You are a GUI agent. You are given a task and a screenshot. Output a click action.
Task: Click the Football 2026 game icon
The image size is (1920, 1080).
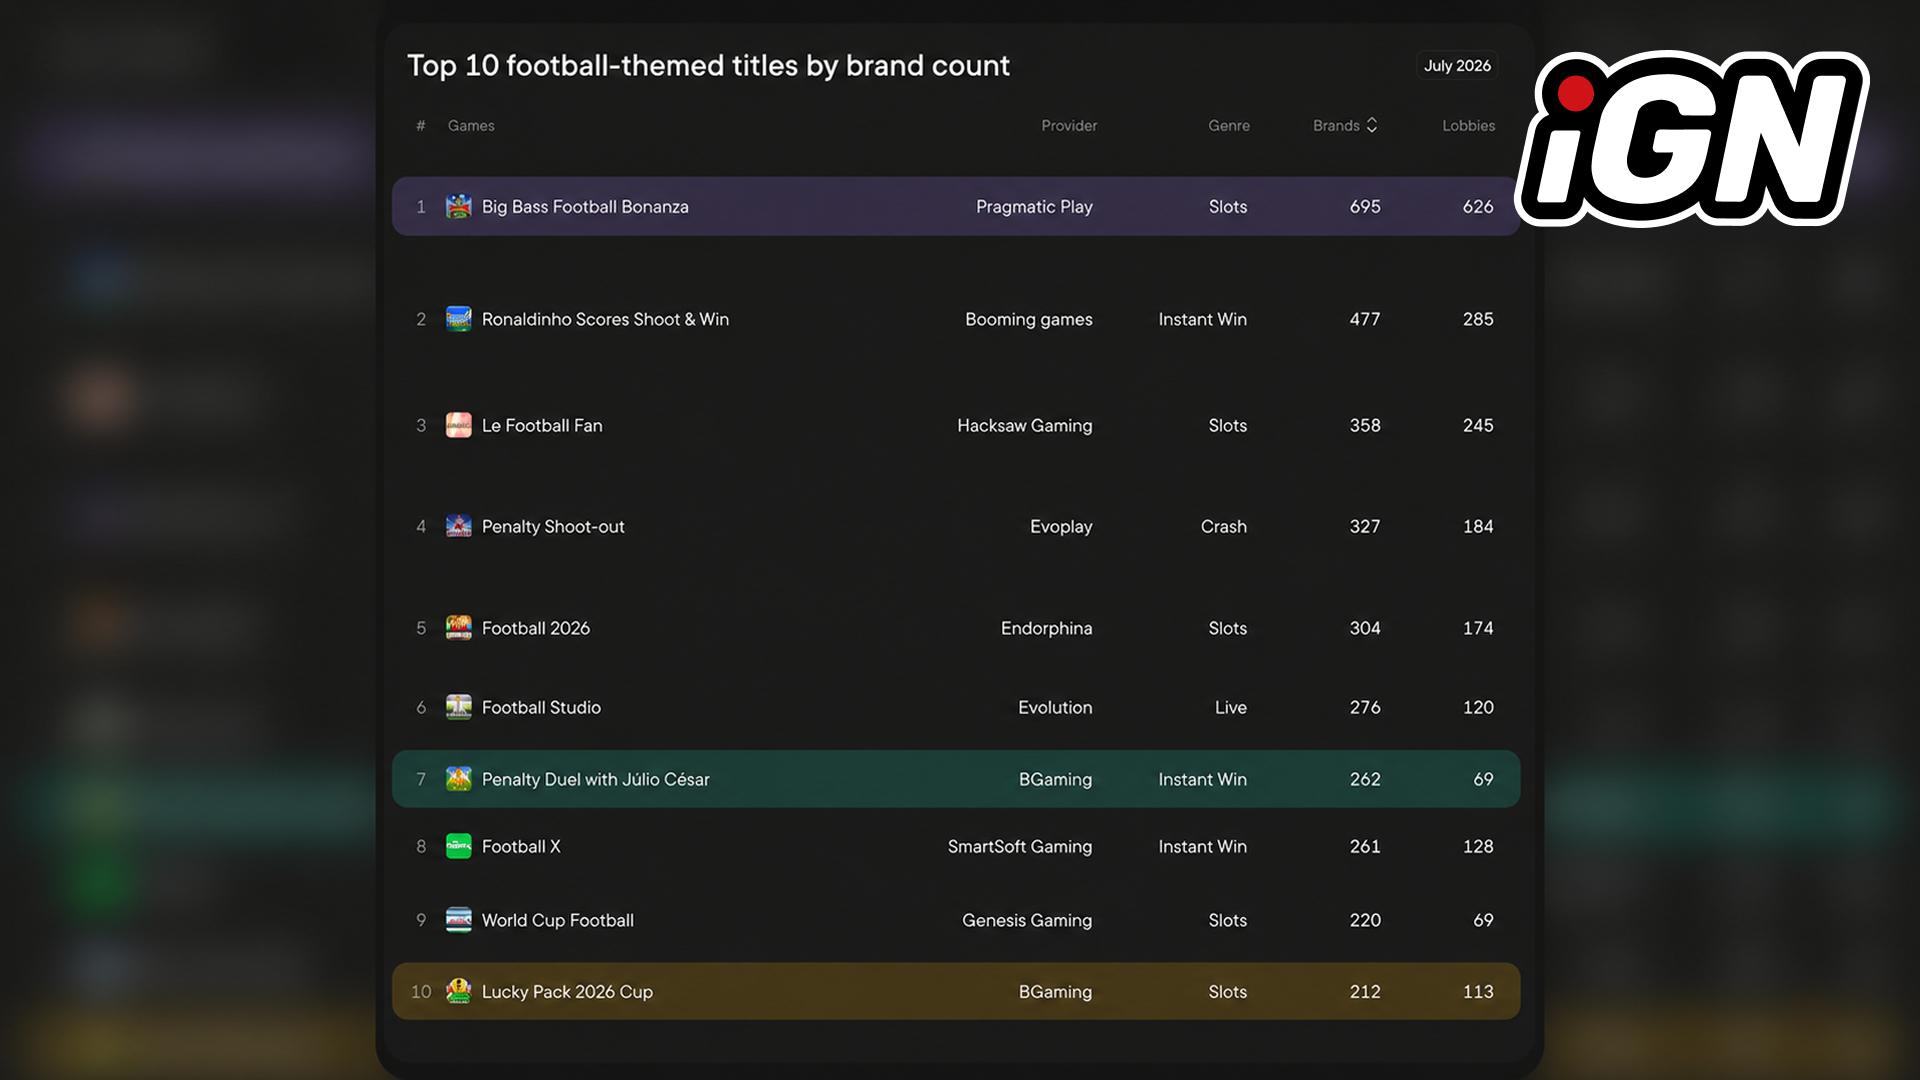(458, 628)
